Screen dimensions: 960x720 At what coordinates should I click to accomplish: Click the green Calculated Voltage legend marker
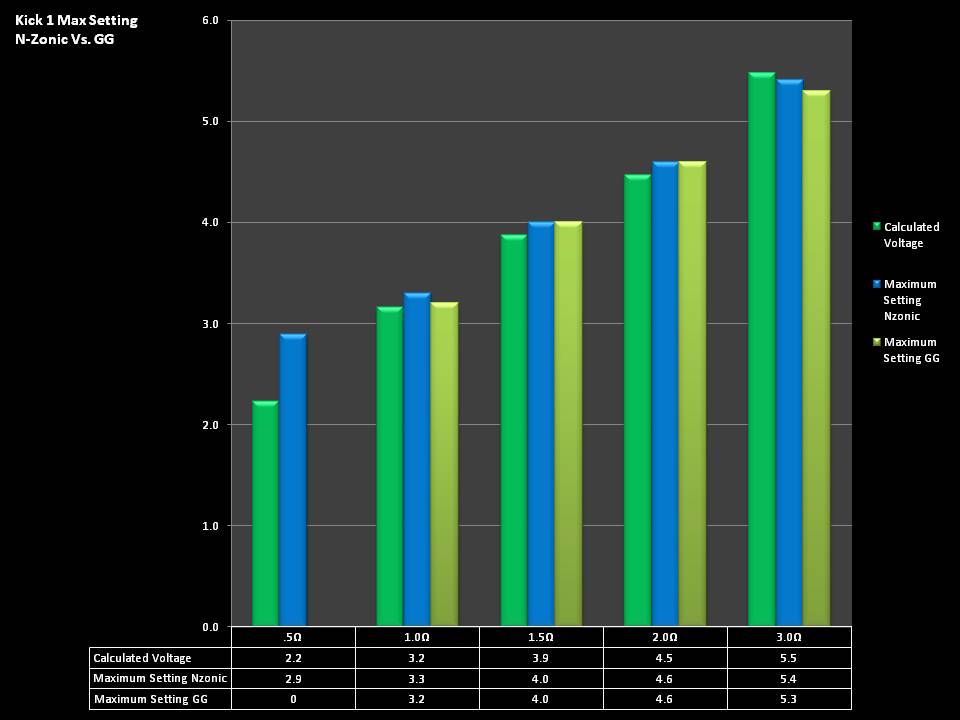(877, 227)
